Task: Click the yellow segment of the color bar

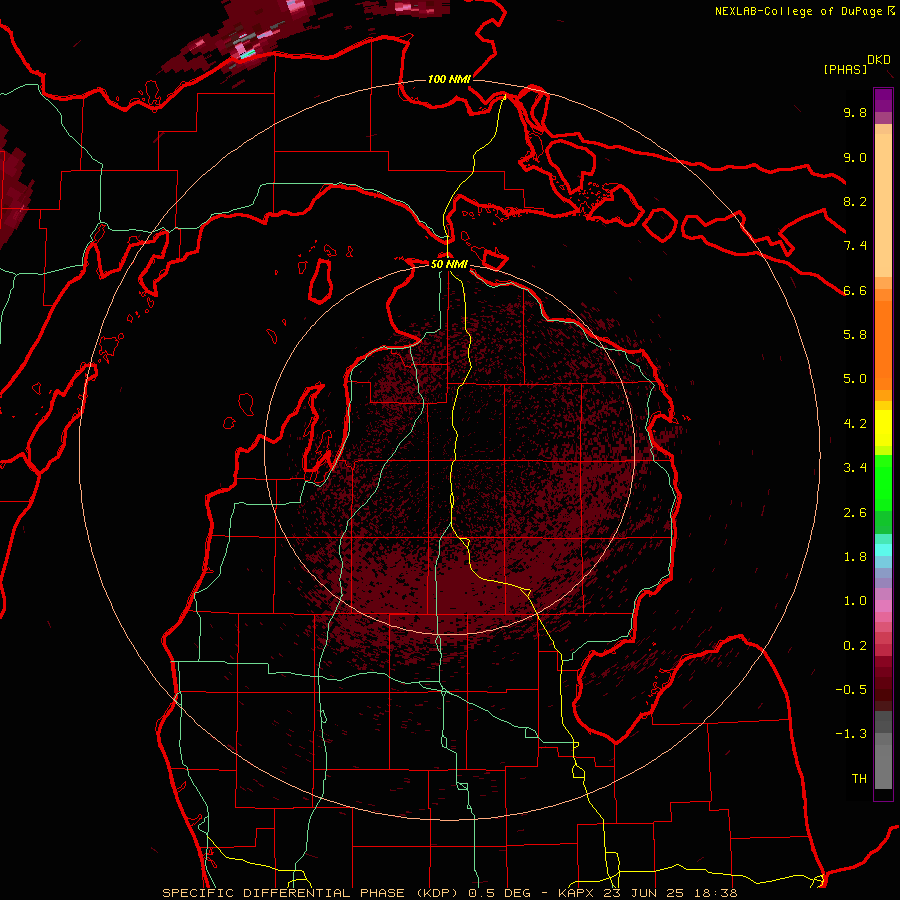Action: (x=883, y=428)
